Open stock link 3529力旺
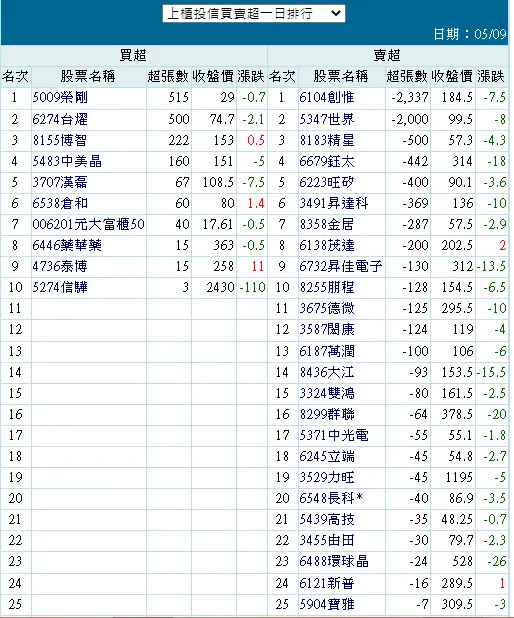This screenshot has width=514, height=618. (327, 477)
